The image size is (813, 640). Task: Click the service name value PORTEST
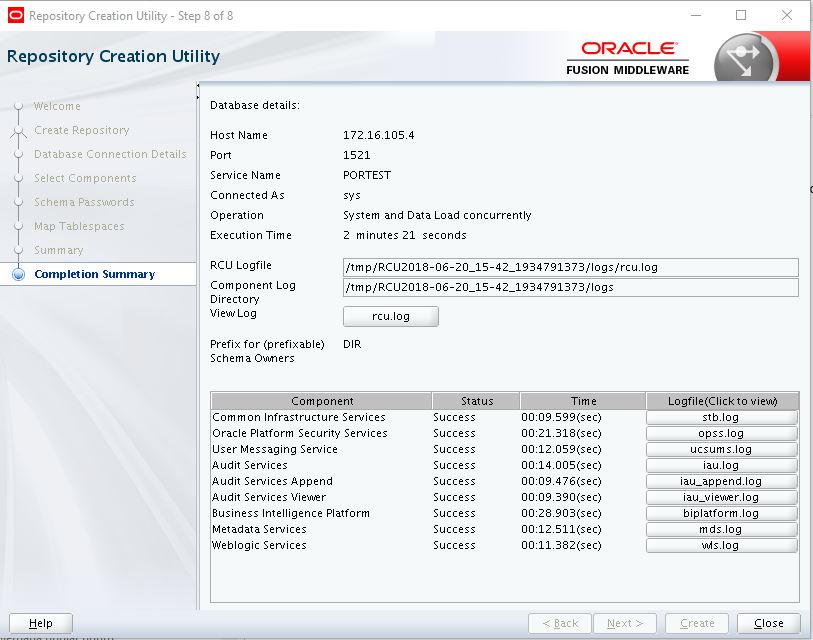coord(367,175)
